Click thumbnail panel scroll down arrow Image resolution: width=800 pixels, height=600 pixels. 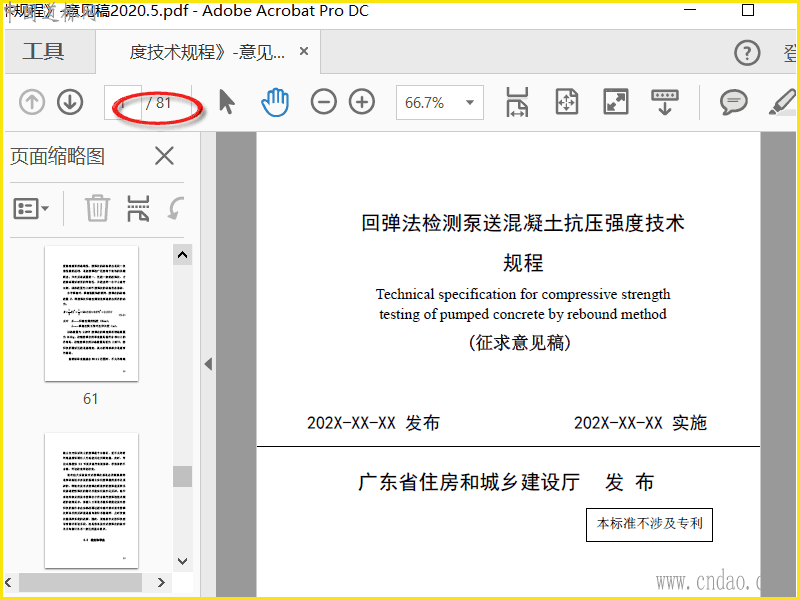pyautogui.click(x=182, y=561)
